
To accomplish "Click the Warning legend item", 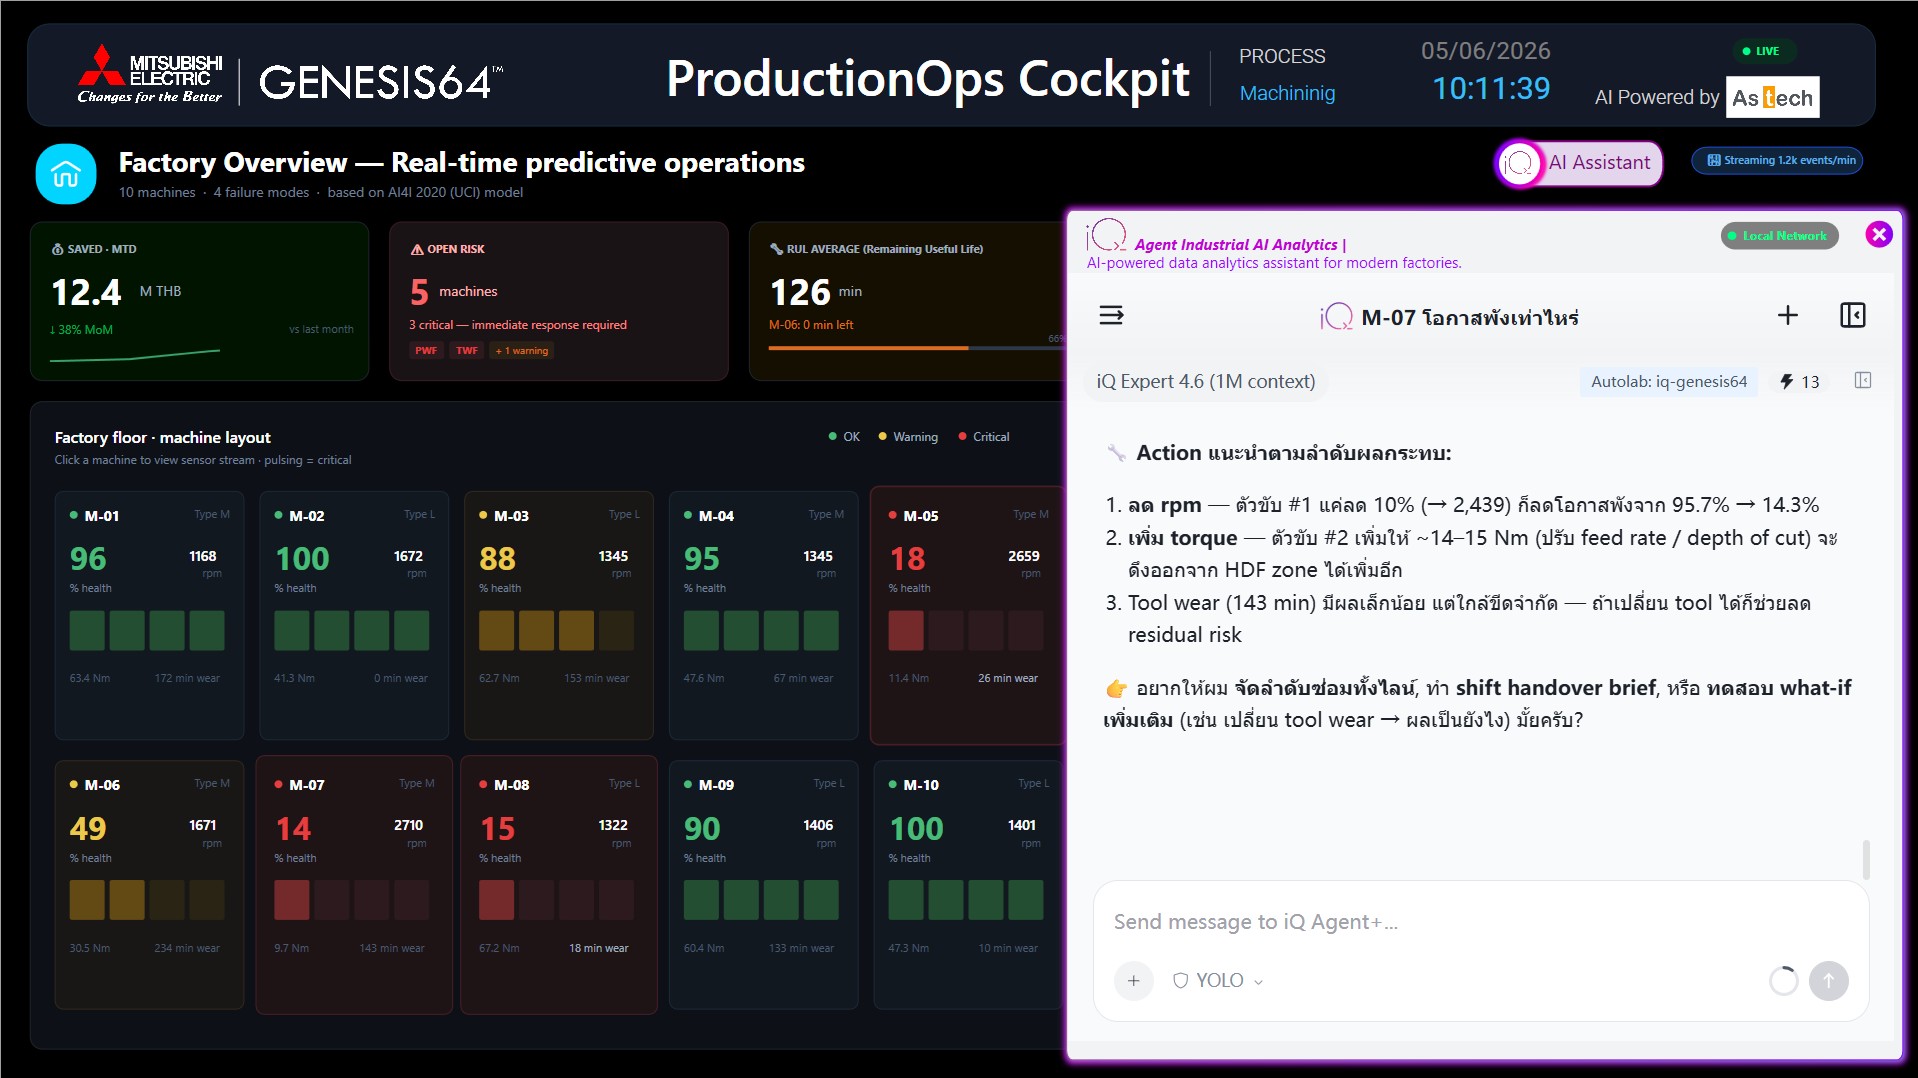I will 908,437.
